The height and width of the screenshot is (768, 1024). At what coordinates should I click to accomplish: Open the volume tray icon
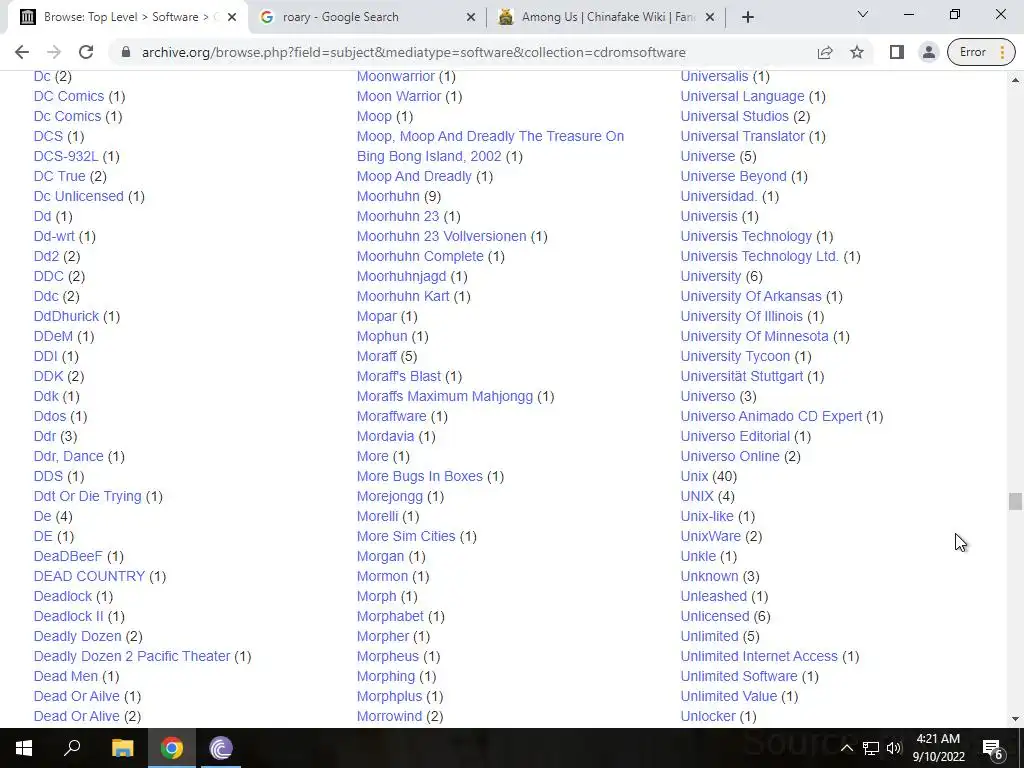[894, 748]
